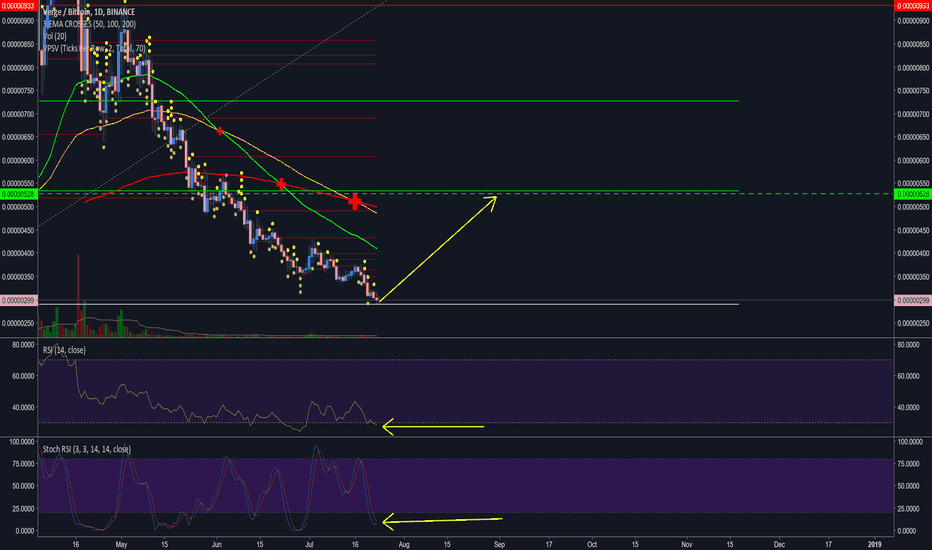Click 0.00000250 on the right price scale
This screenshot has height=550, width=932.
(x=913, y=323)
